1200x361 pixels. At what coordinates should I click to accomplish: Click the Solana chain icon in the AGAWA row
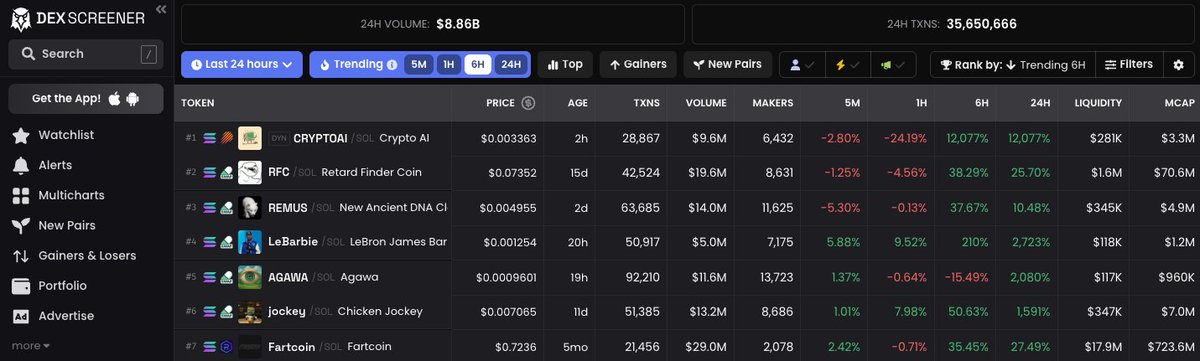point(210,278)
